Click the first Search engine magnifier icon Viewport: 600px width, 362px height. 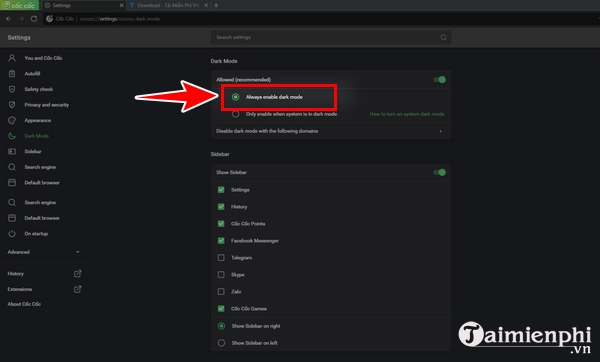[12, 167]
